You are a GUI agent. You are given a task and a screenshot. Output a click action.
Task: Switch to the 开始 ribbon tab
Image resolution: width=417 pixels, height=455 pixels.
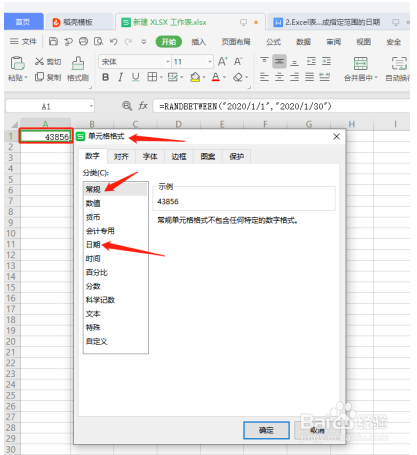(169, 42)
